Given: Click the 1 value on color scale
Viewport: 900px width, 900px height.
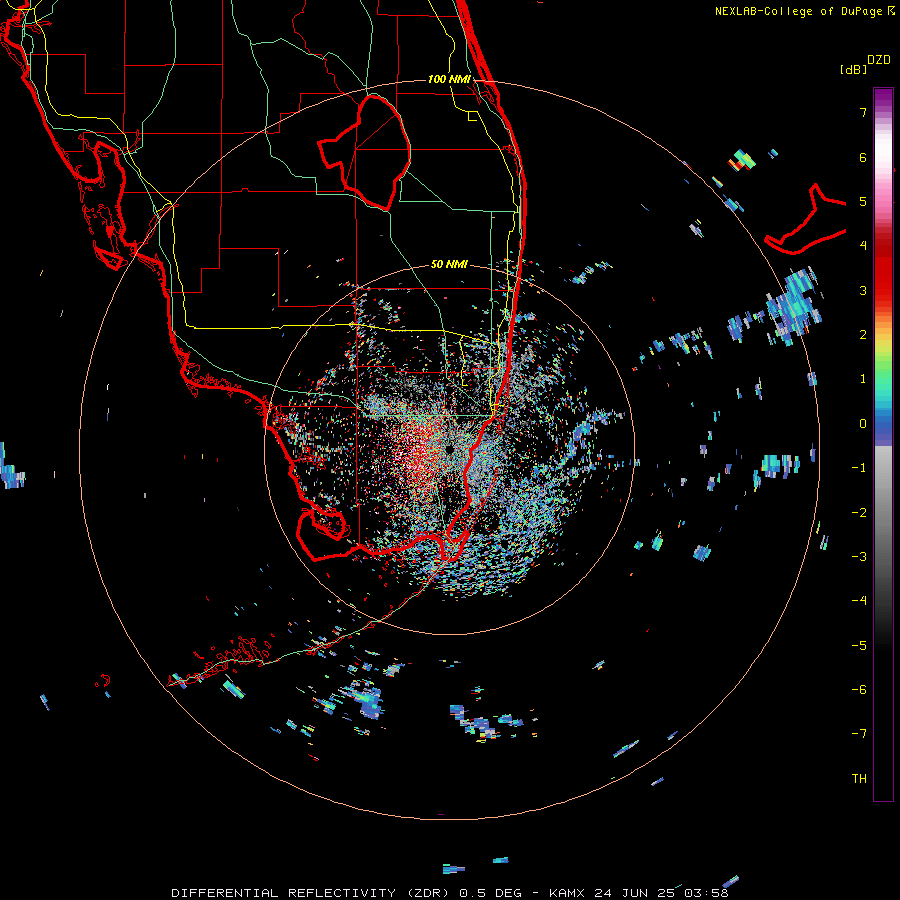Looking at the screenshot, I should click(863, 379).
